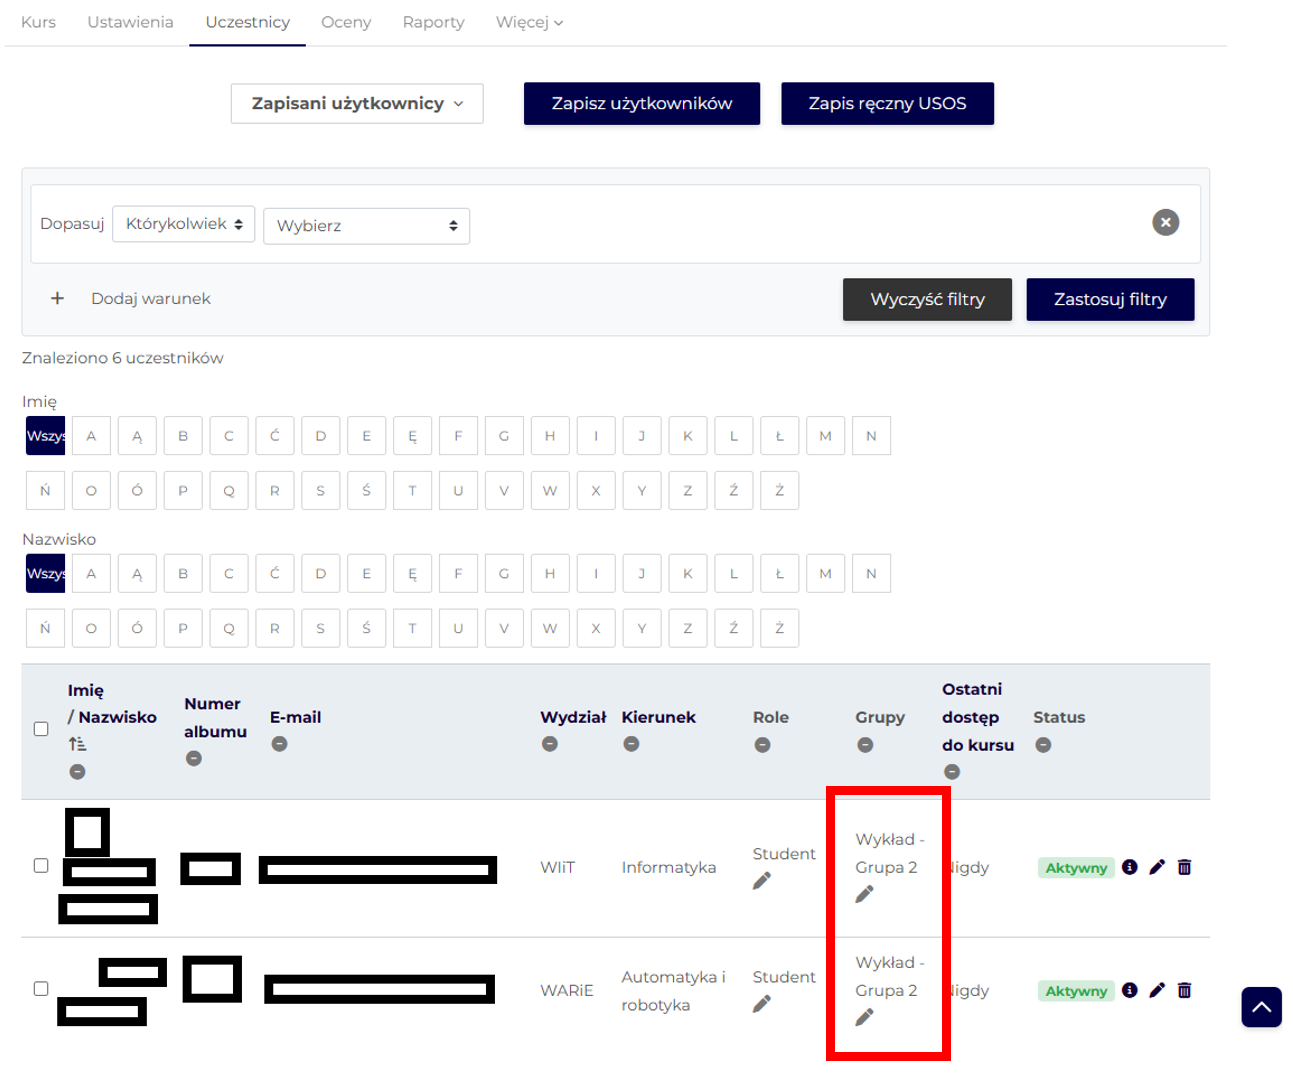Click the scroll-to-top arrow button

(1261, 1007)
